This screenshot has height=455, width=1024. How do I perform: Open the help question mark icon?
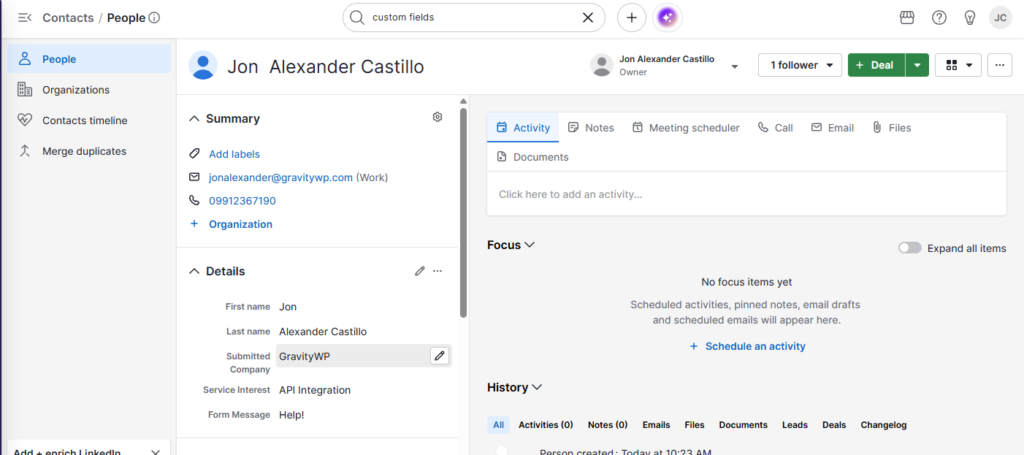pos(939,18)
